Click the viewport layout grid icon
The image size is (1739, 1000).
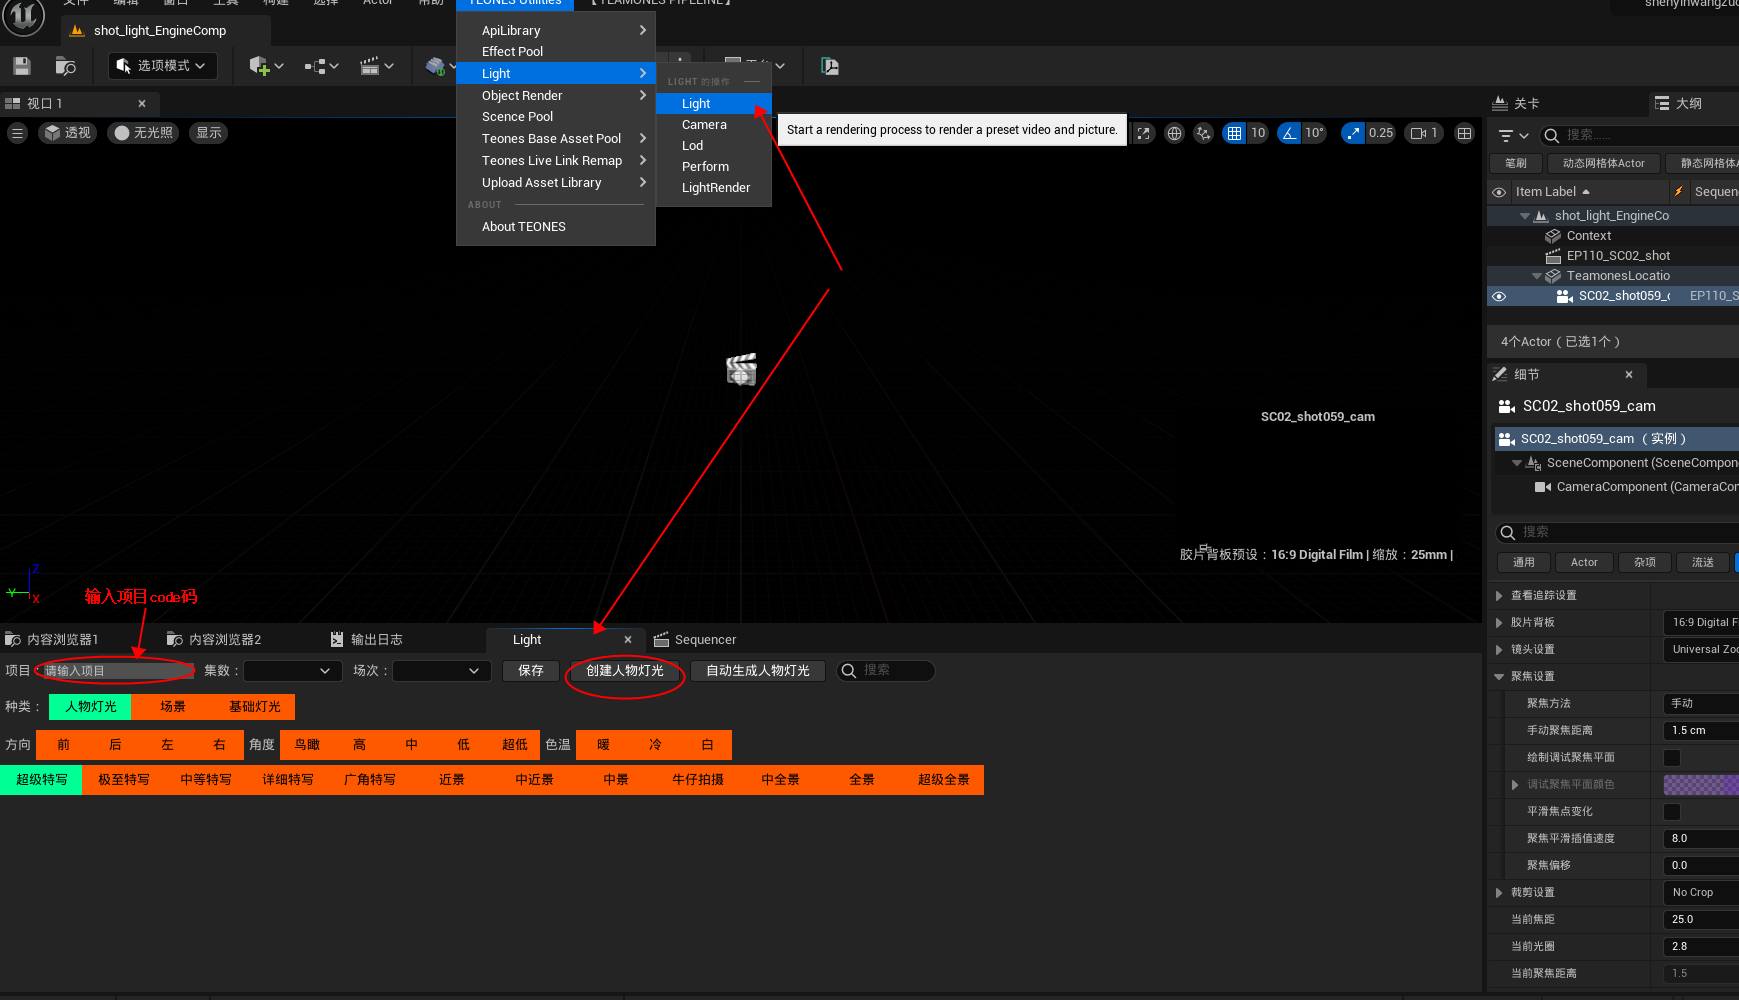pos(1464,133)
